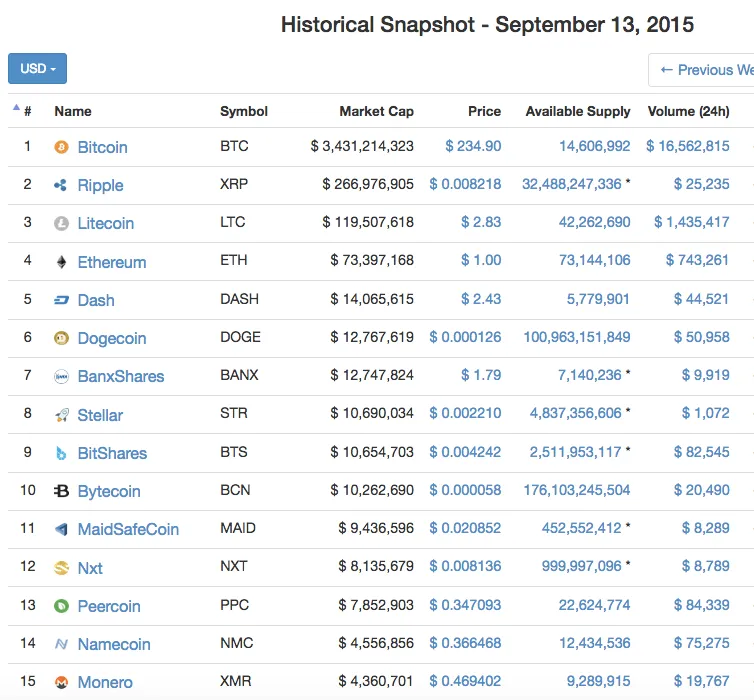Select the DOGE symbol cell

[x=240, y=337]
